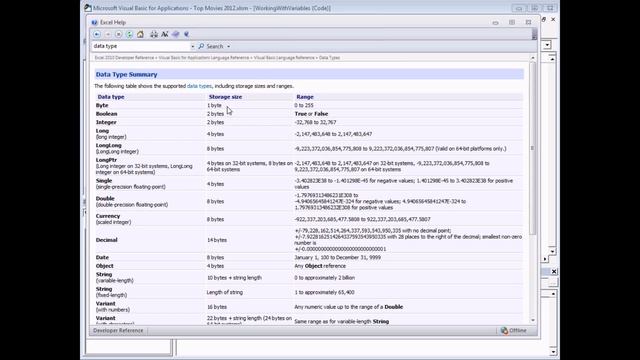This screenshot has height=360, width=640.
Task: Click '16 bytes' storage size cell
Action: (x=217, y=307)
